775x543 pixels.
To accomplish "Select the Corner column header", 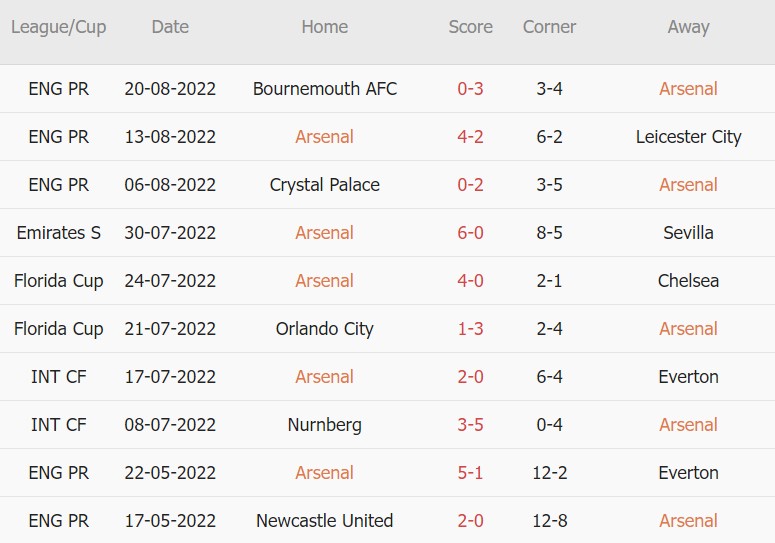I will 549,27.
